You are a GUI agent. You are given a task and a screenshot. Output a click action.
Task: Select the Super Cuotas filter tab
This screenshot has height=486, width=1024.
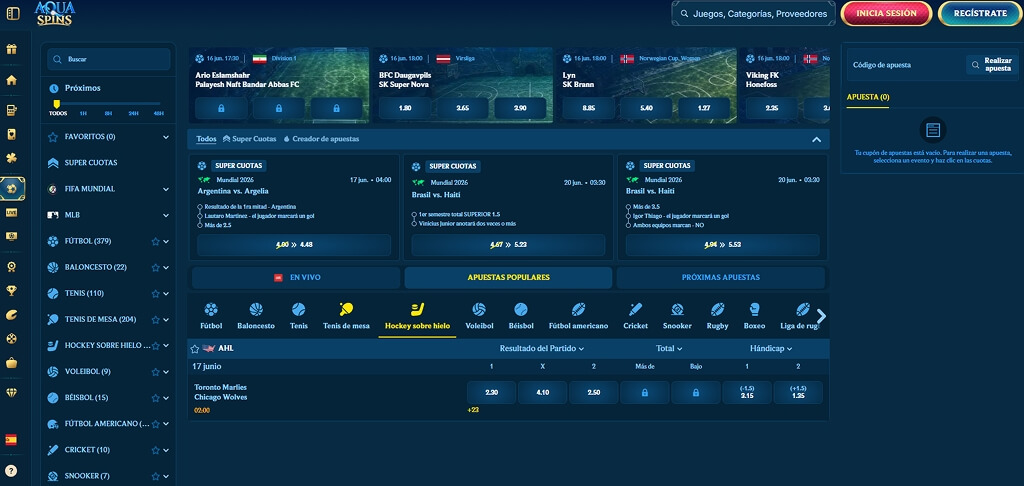(249, 139)
